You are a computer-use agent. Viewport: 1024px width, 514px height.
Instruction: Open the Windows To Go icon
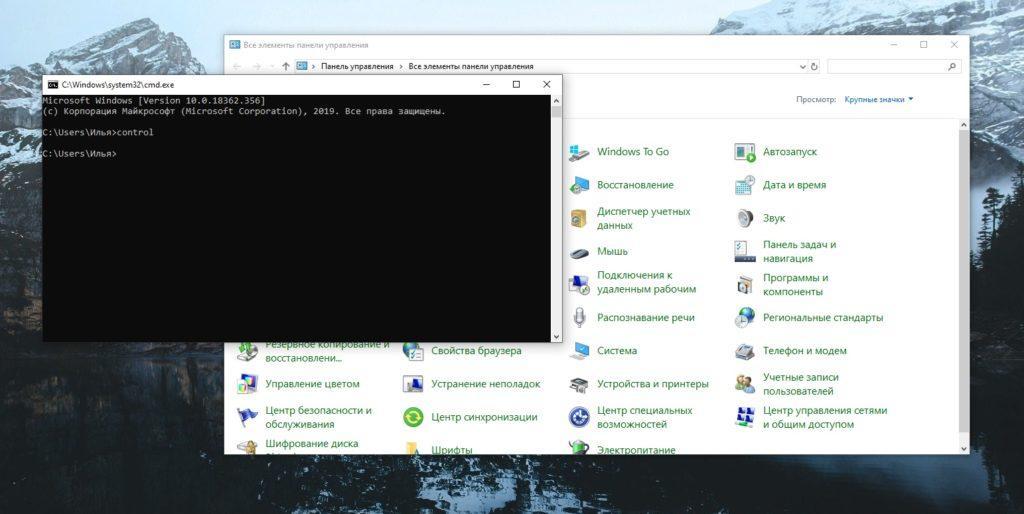(x=579, y=152)
